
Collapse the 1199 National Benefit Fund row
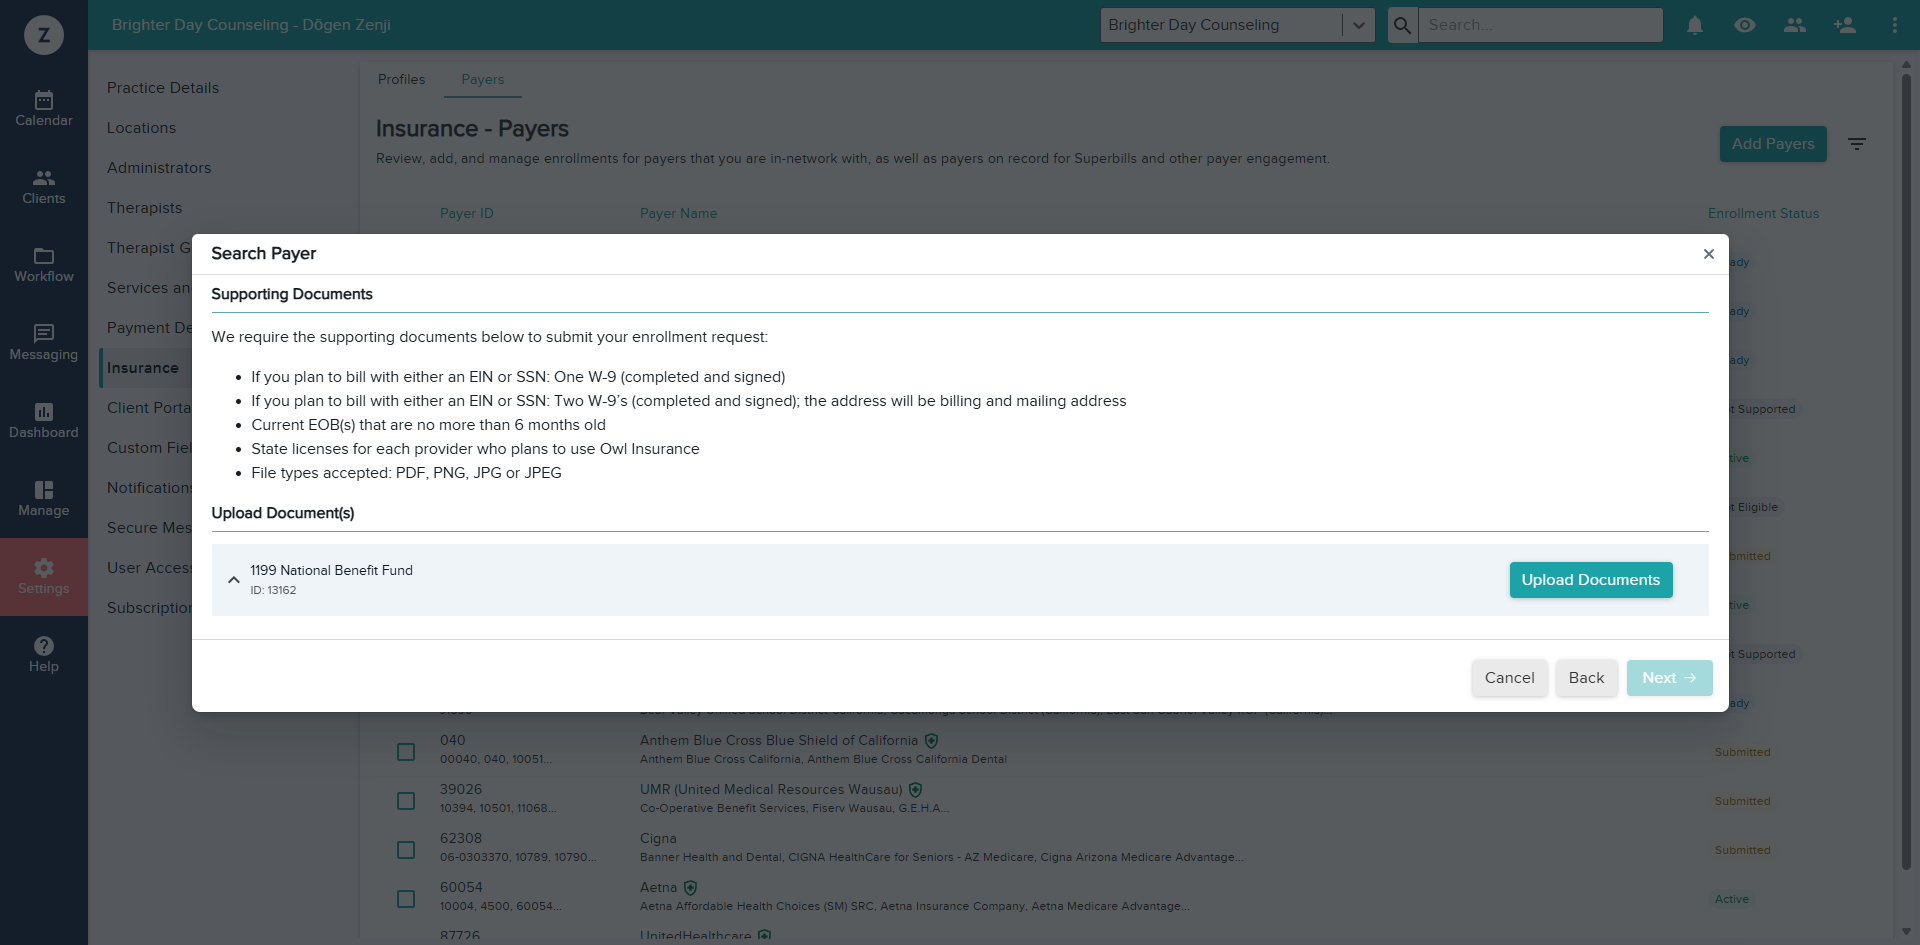point(234,580)
